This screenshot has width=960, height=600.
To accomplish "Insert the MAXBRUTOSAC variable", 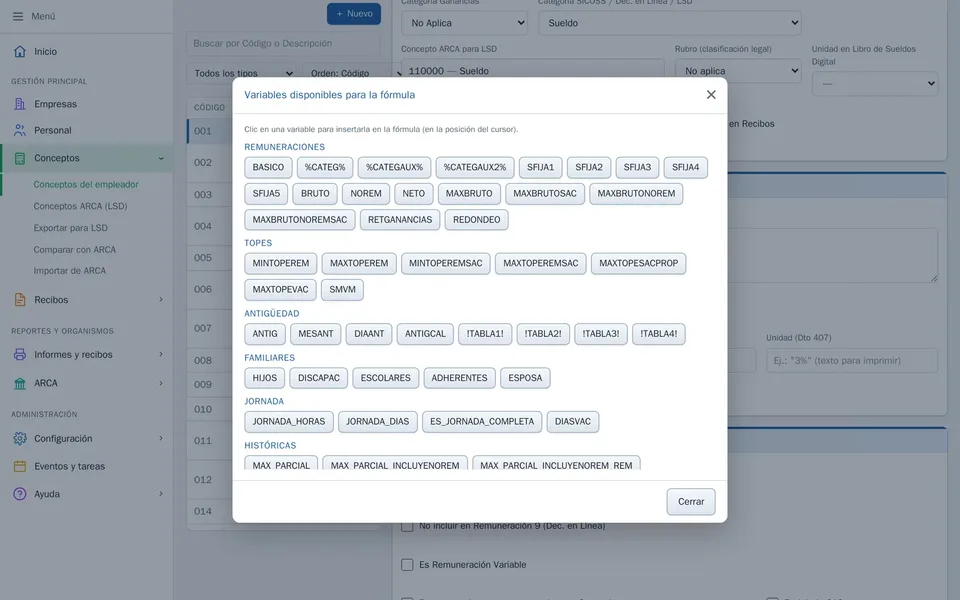I will click(545, 193).
